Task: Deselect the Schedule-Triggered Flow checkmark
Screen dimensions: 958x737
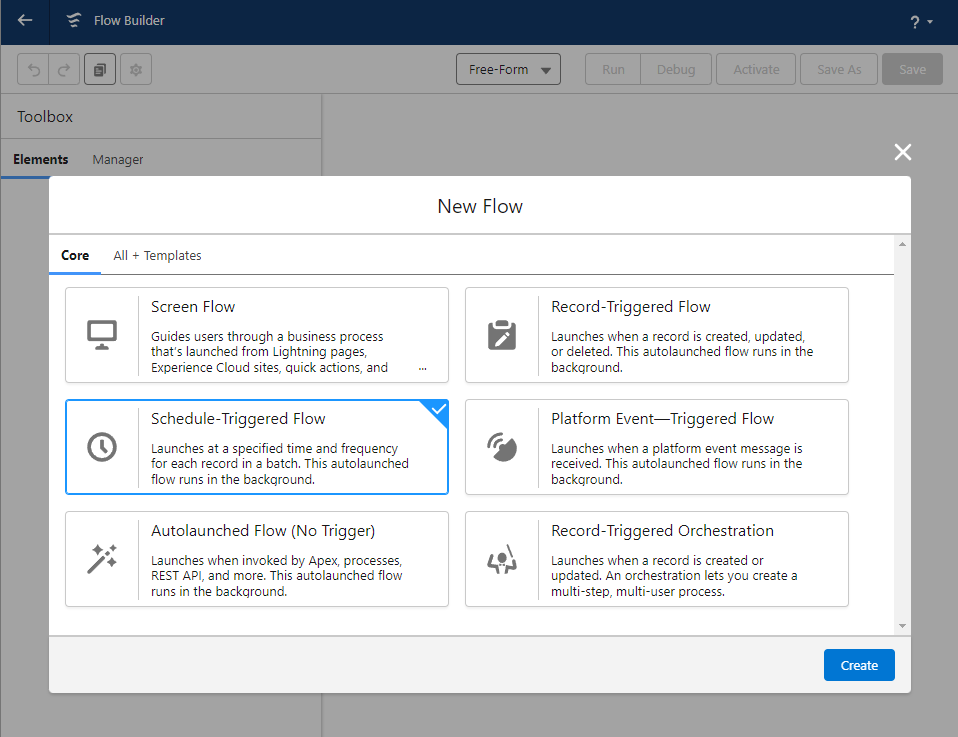Action: [438, 409]
